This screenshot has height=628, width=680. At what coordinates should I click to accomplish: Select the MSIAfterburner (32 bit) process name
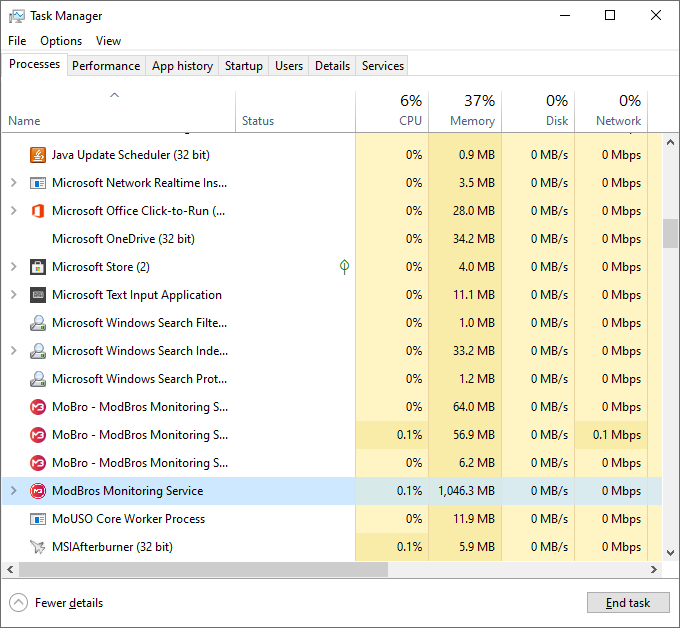pos(112,547)
